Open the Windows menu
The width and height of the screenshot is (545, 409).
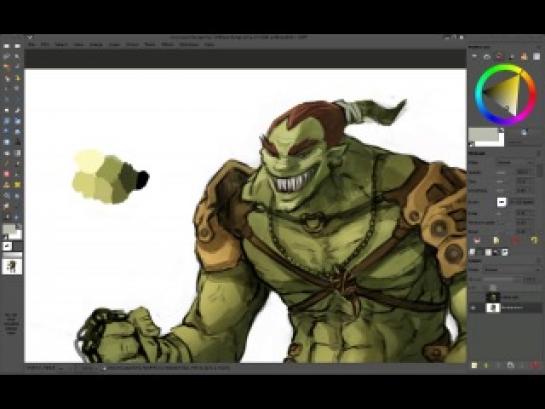[x=189, y=44]
